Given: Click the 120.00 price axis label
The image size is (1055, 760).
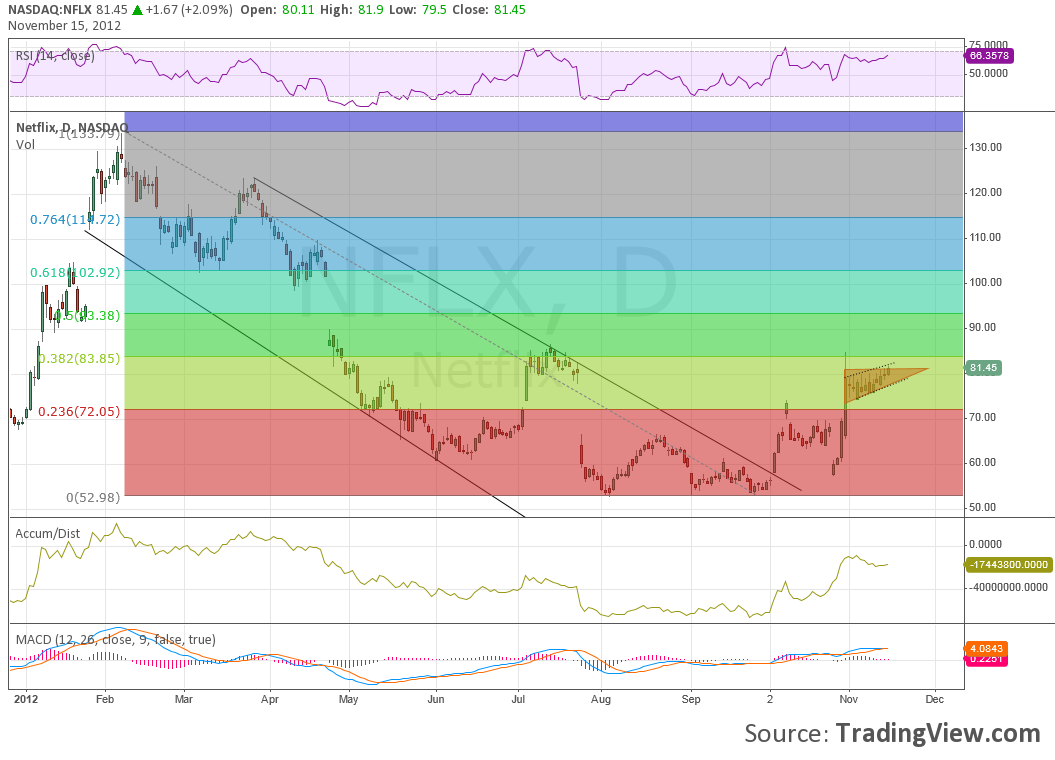Looking at the screenshot, I should (985, 192).
